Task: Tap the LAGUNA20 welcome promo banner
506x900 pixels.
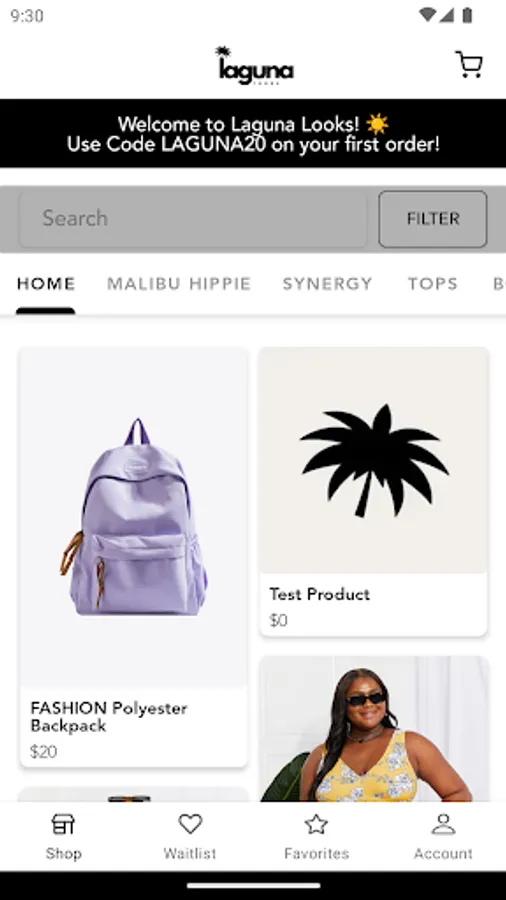Action: coord(253,134)
